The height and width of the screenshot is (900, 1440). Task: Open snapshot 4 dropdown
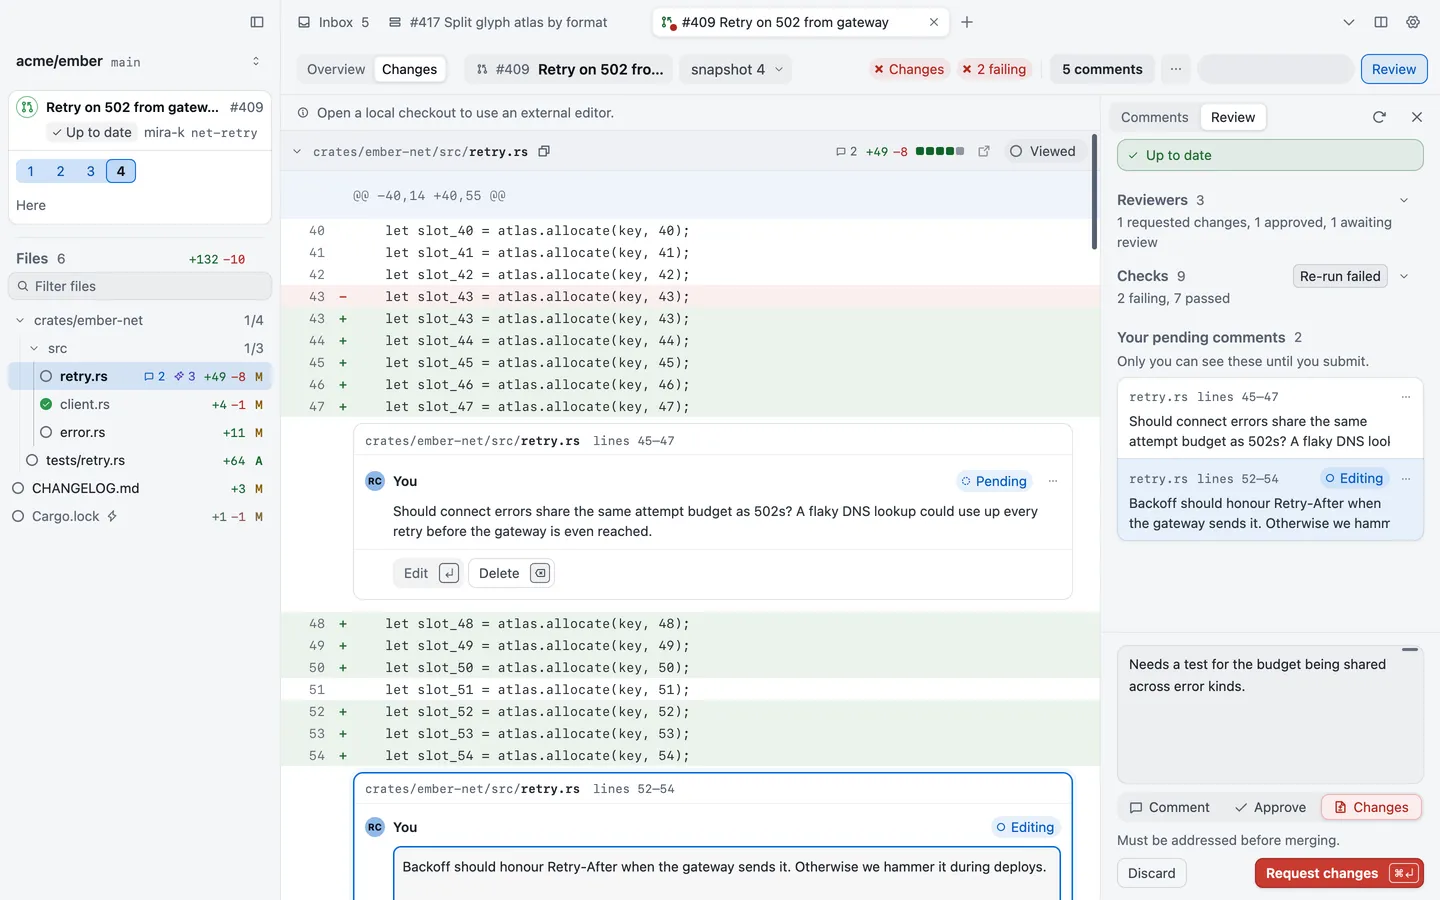pyautogui.click(x=736, y=69)
